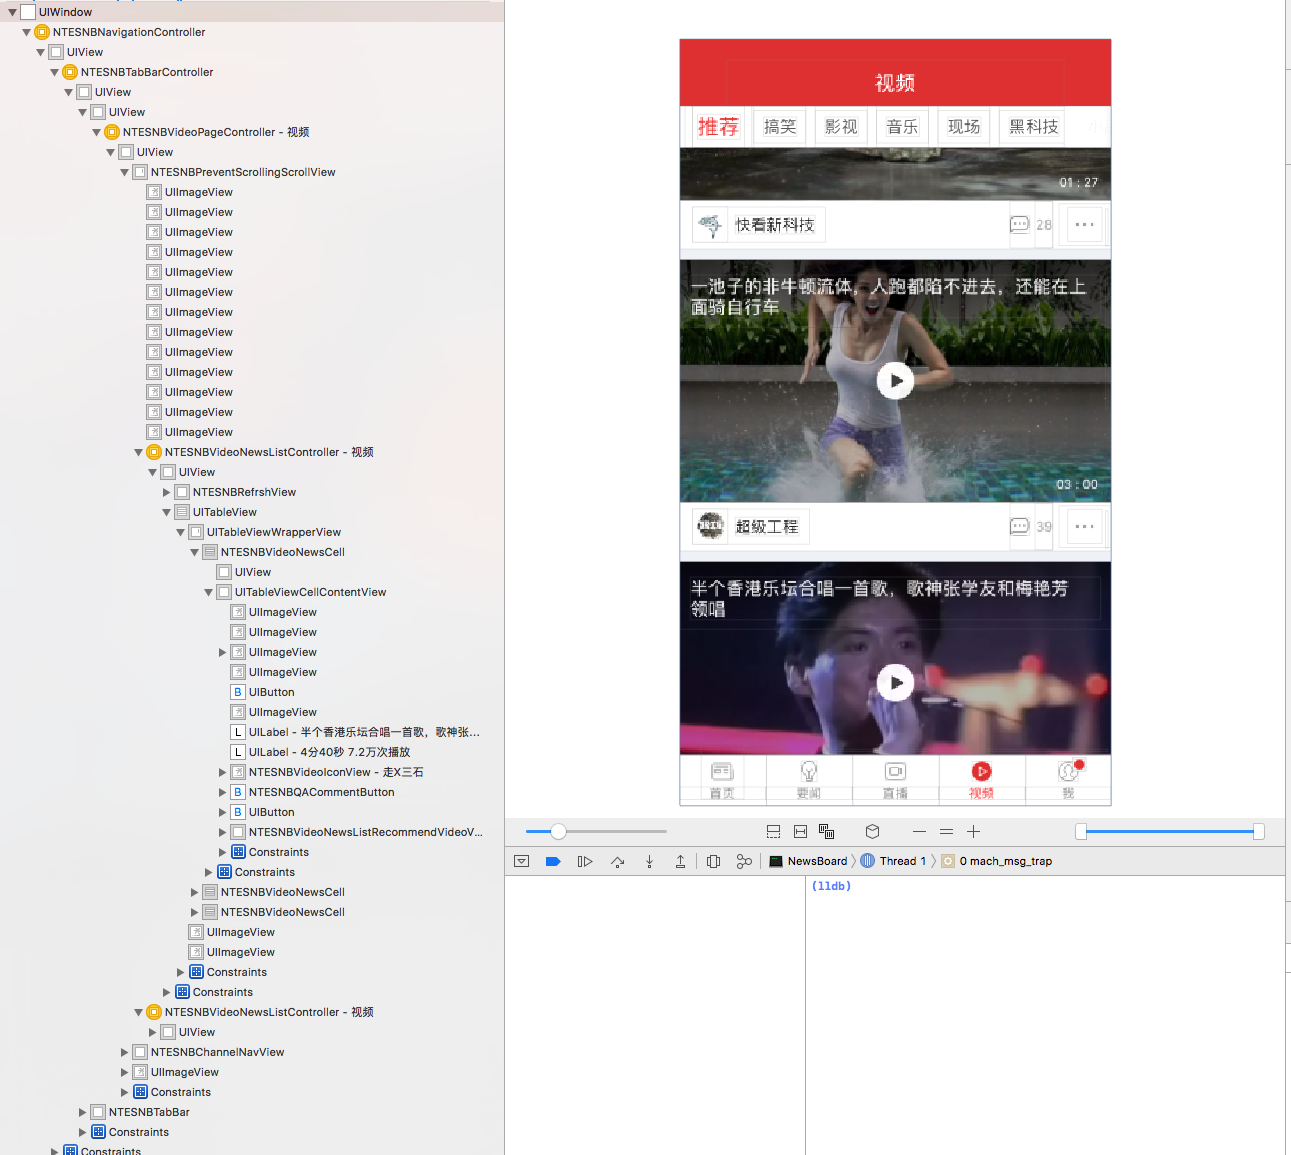The image size is (1291, 1155).
Task: Collapse NTESNBTabBarController node
Action: point(54,72)
